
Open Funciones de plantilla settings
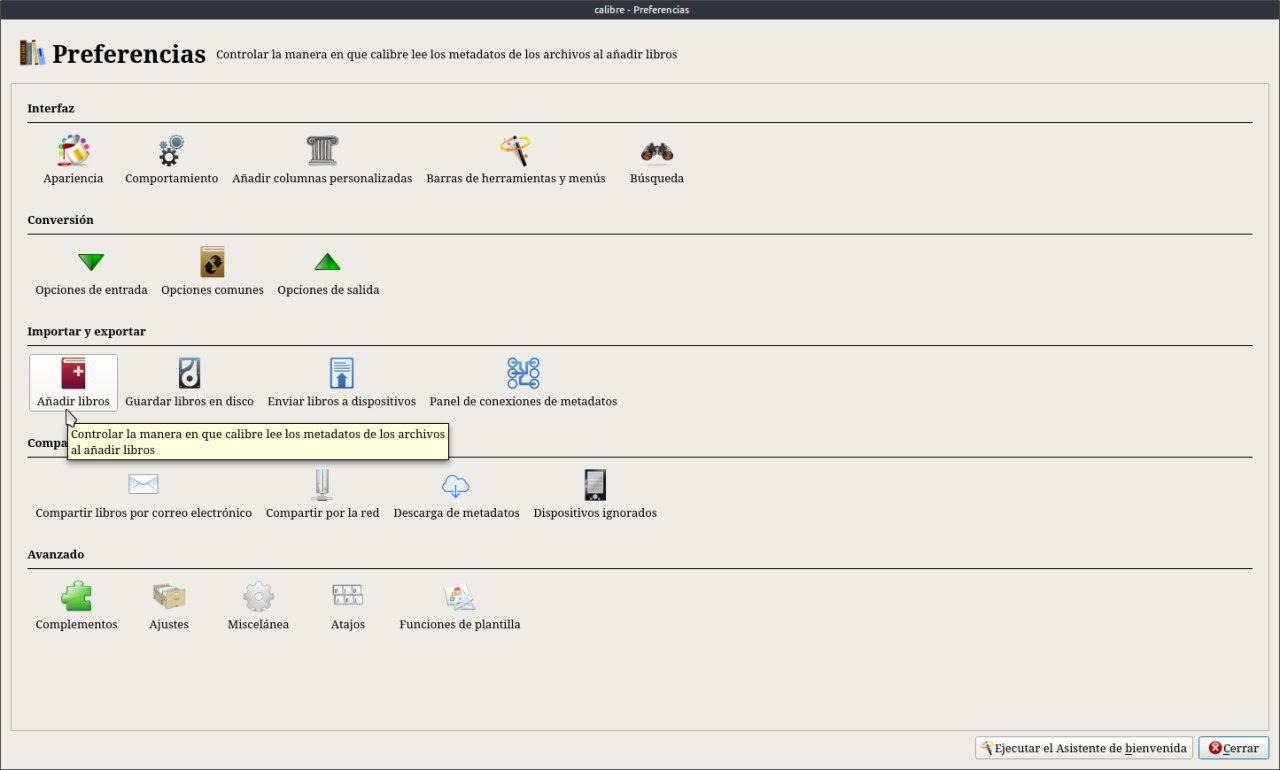click(x=460, y=606)
